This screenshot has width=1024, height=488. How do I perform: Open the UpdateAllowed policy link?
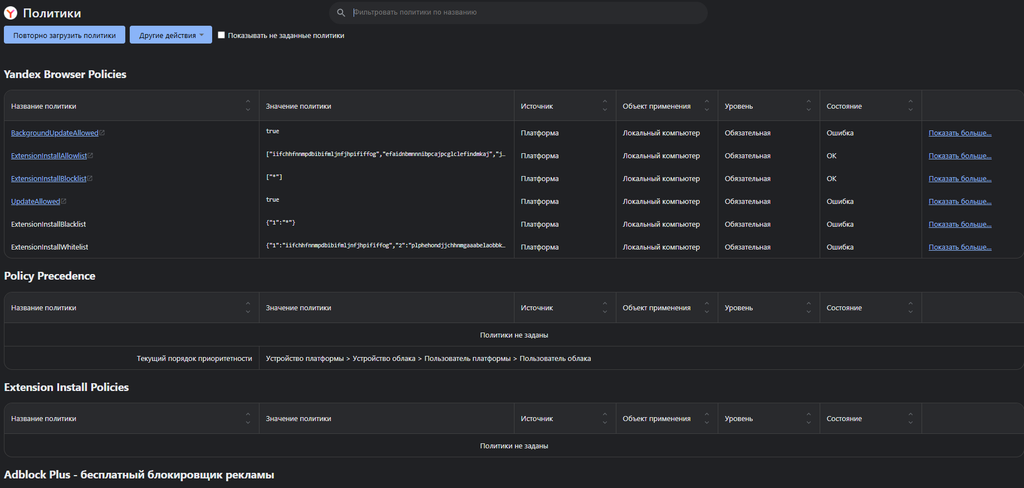36,201
